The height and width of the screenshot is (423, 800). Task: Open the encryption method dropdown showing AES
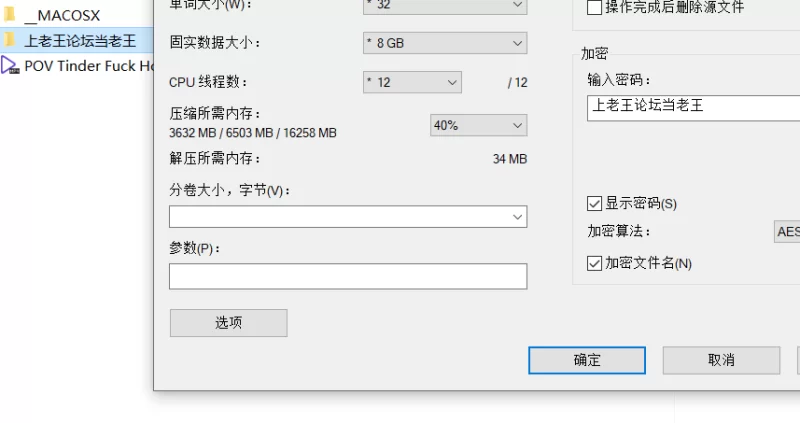(x=787, y=232)
